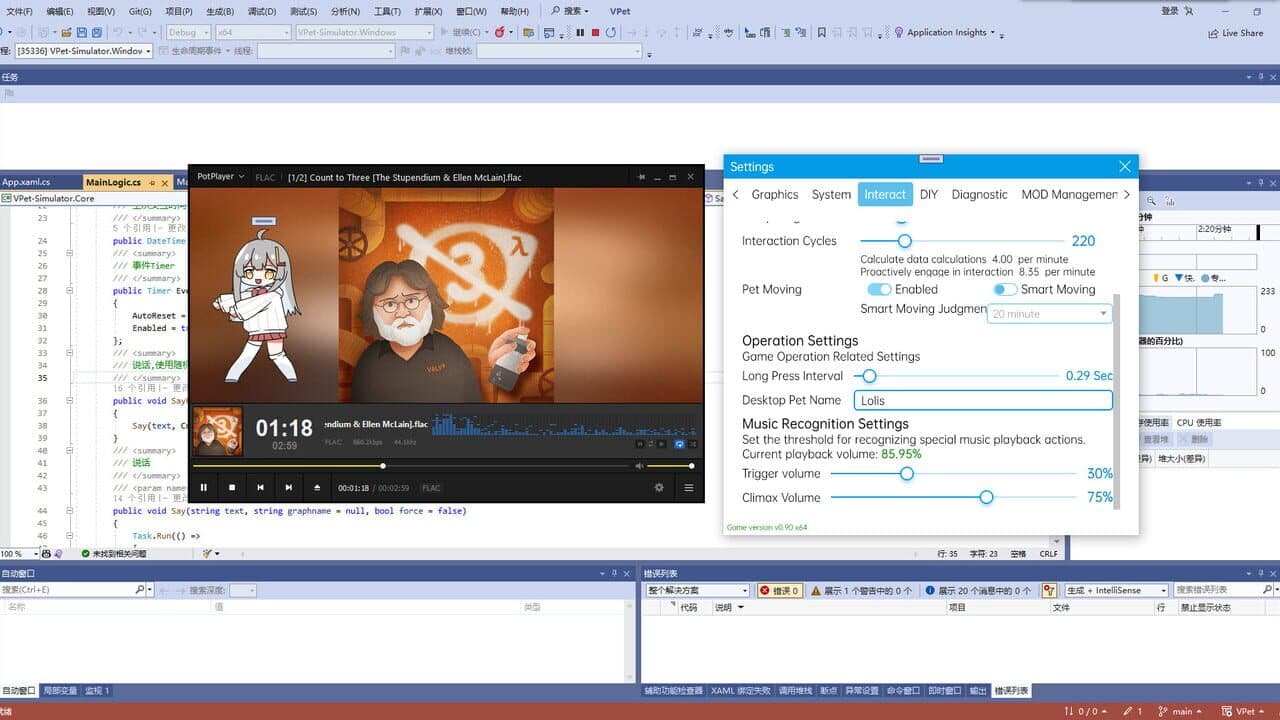Open PotPlayer settings gear
Screen dimensions: 1280x720
click(x=659, y=488)
